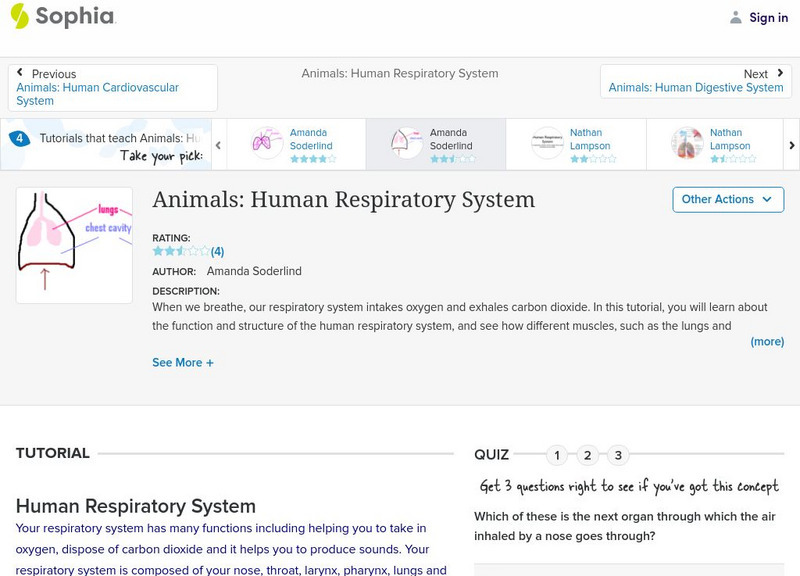Expand details with See More +
Viewport: 800px width, 576px height.
pyautogui.click(x=183, y=363)
